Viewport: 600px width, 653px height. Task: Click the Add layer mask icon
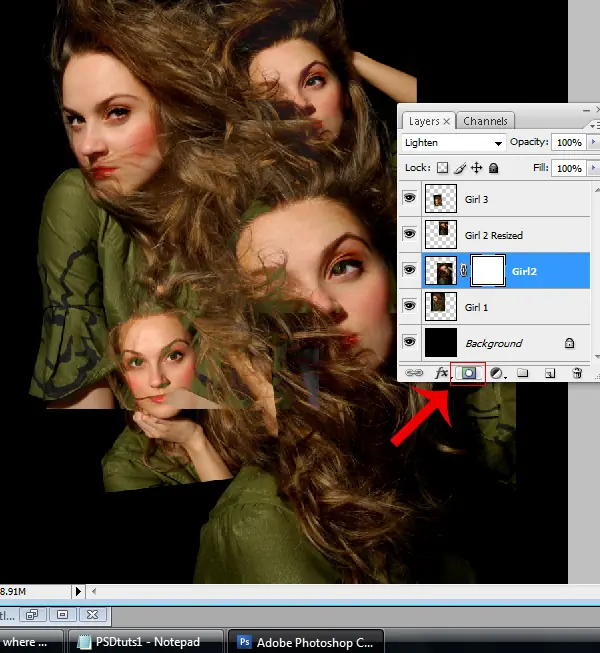pyautogui.click(x=467, y=373)
